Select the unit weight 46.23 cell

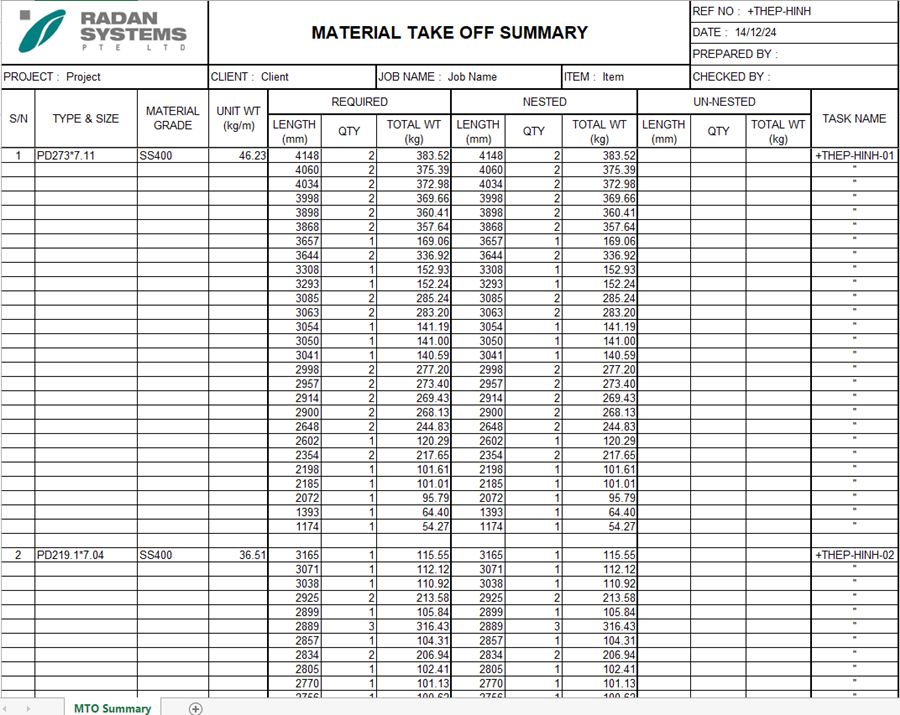pyautogui.click(x=238, y=156)
